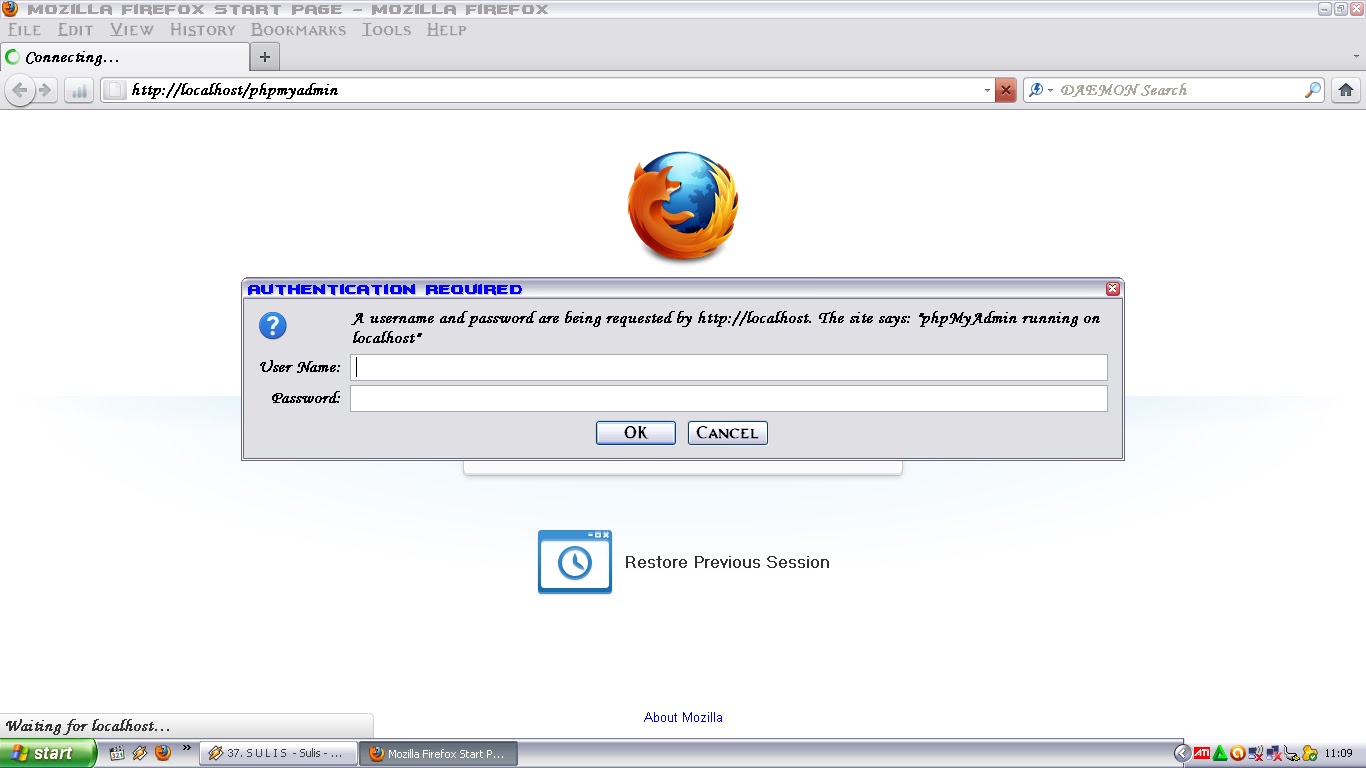Click the page identity icon in the URL bar
The width and height of the screenshot is (1366, 768).
(115, 90)
